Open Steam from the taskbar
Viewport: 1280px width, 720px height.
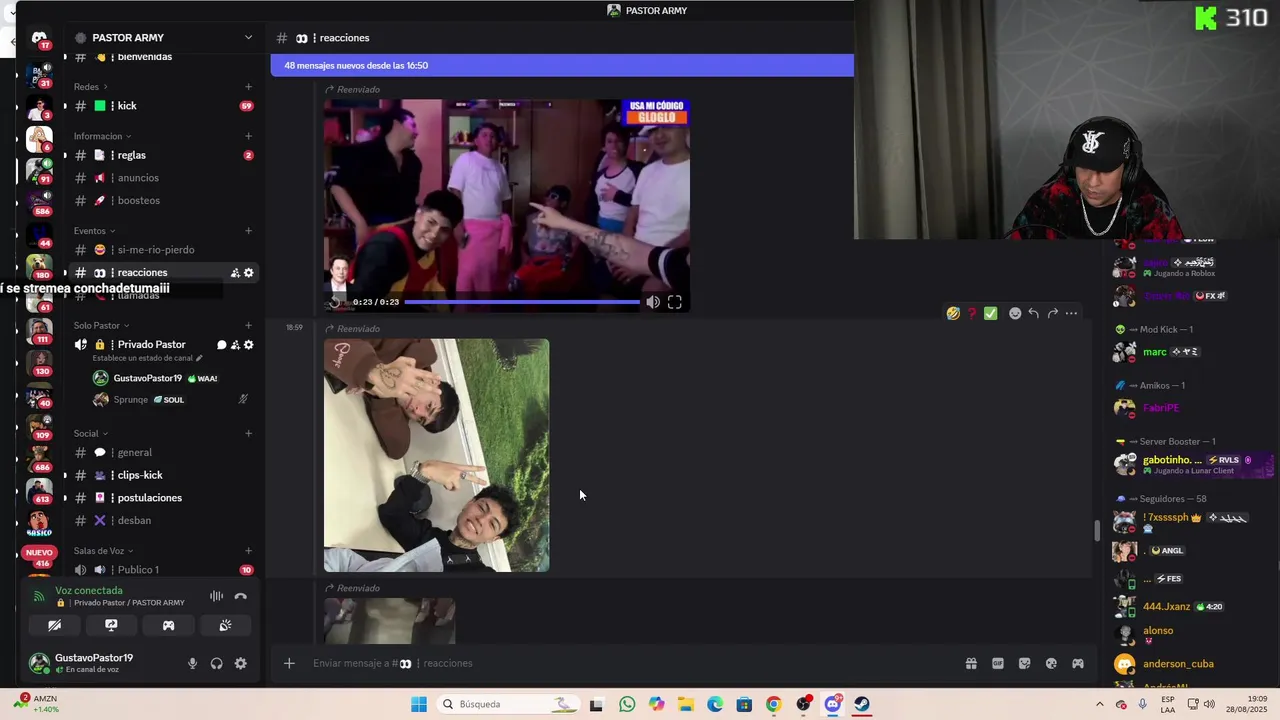(862, 704)
